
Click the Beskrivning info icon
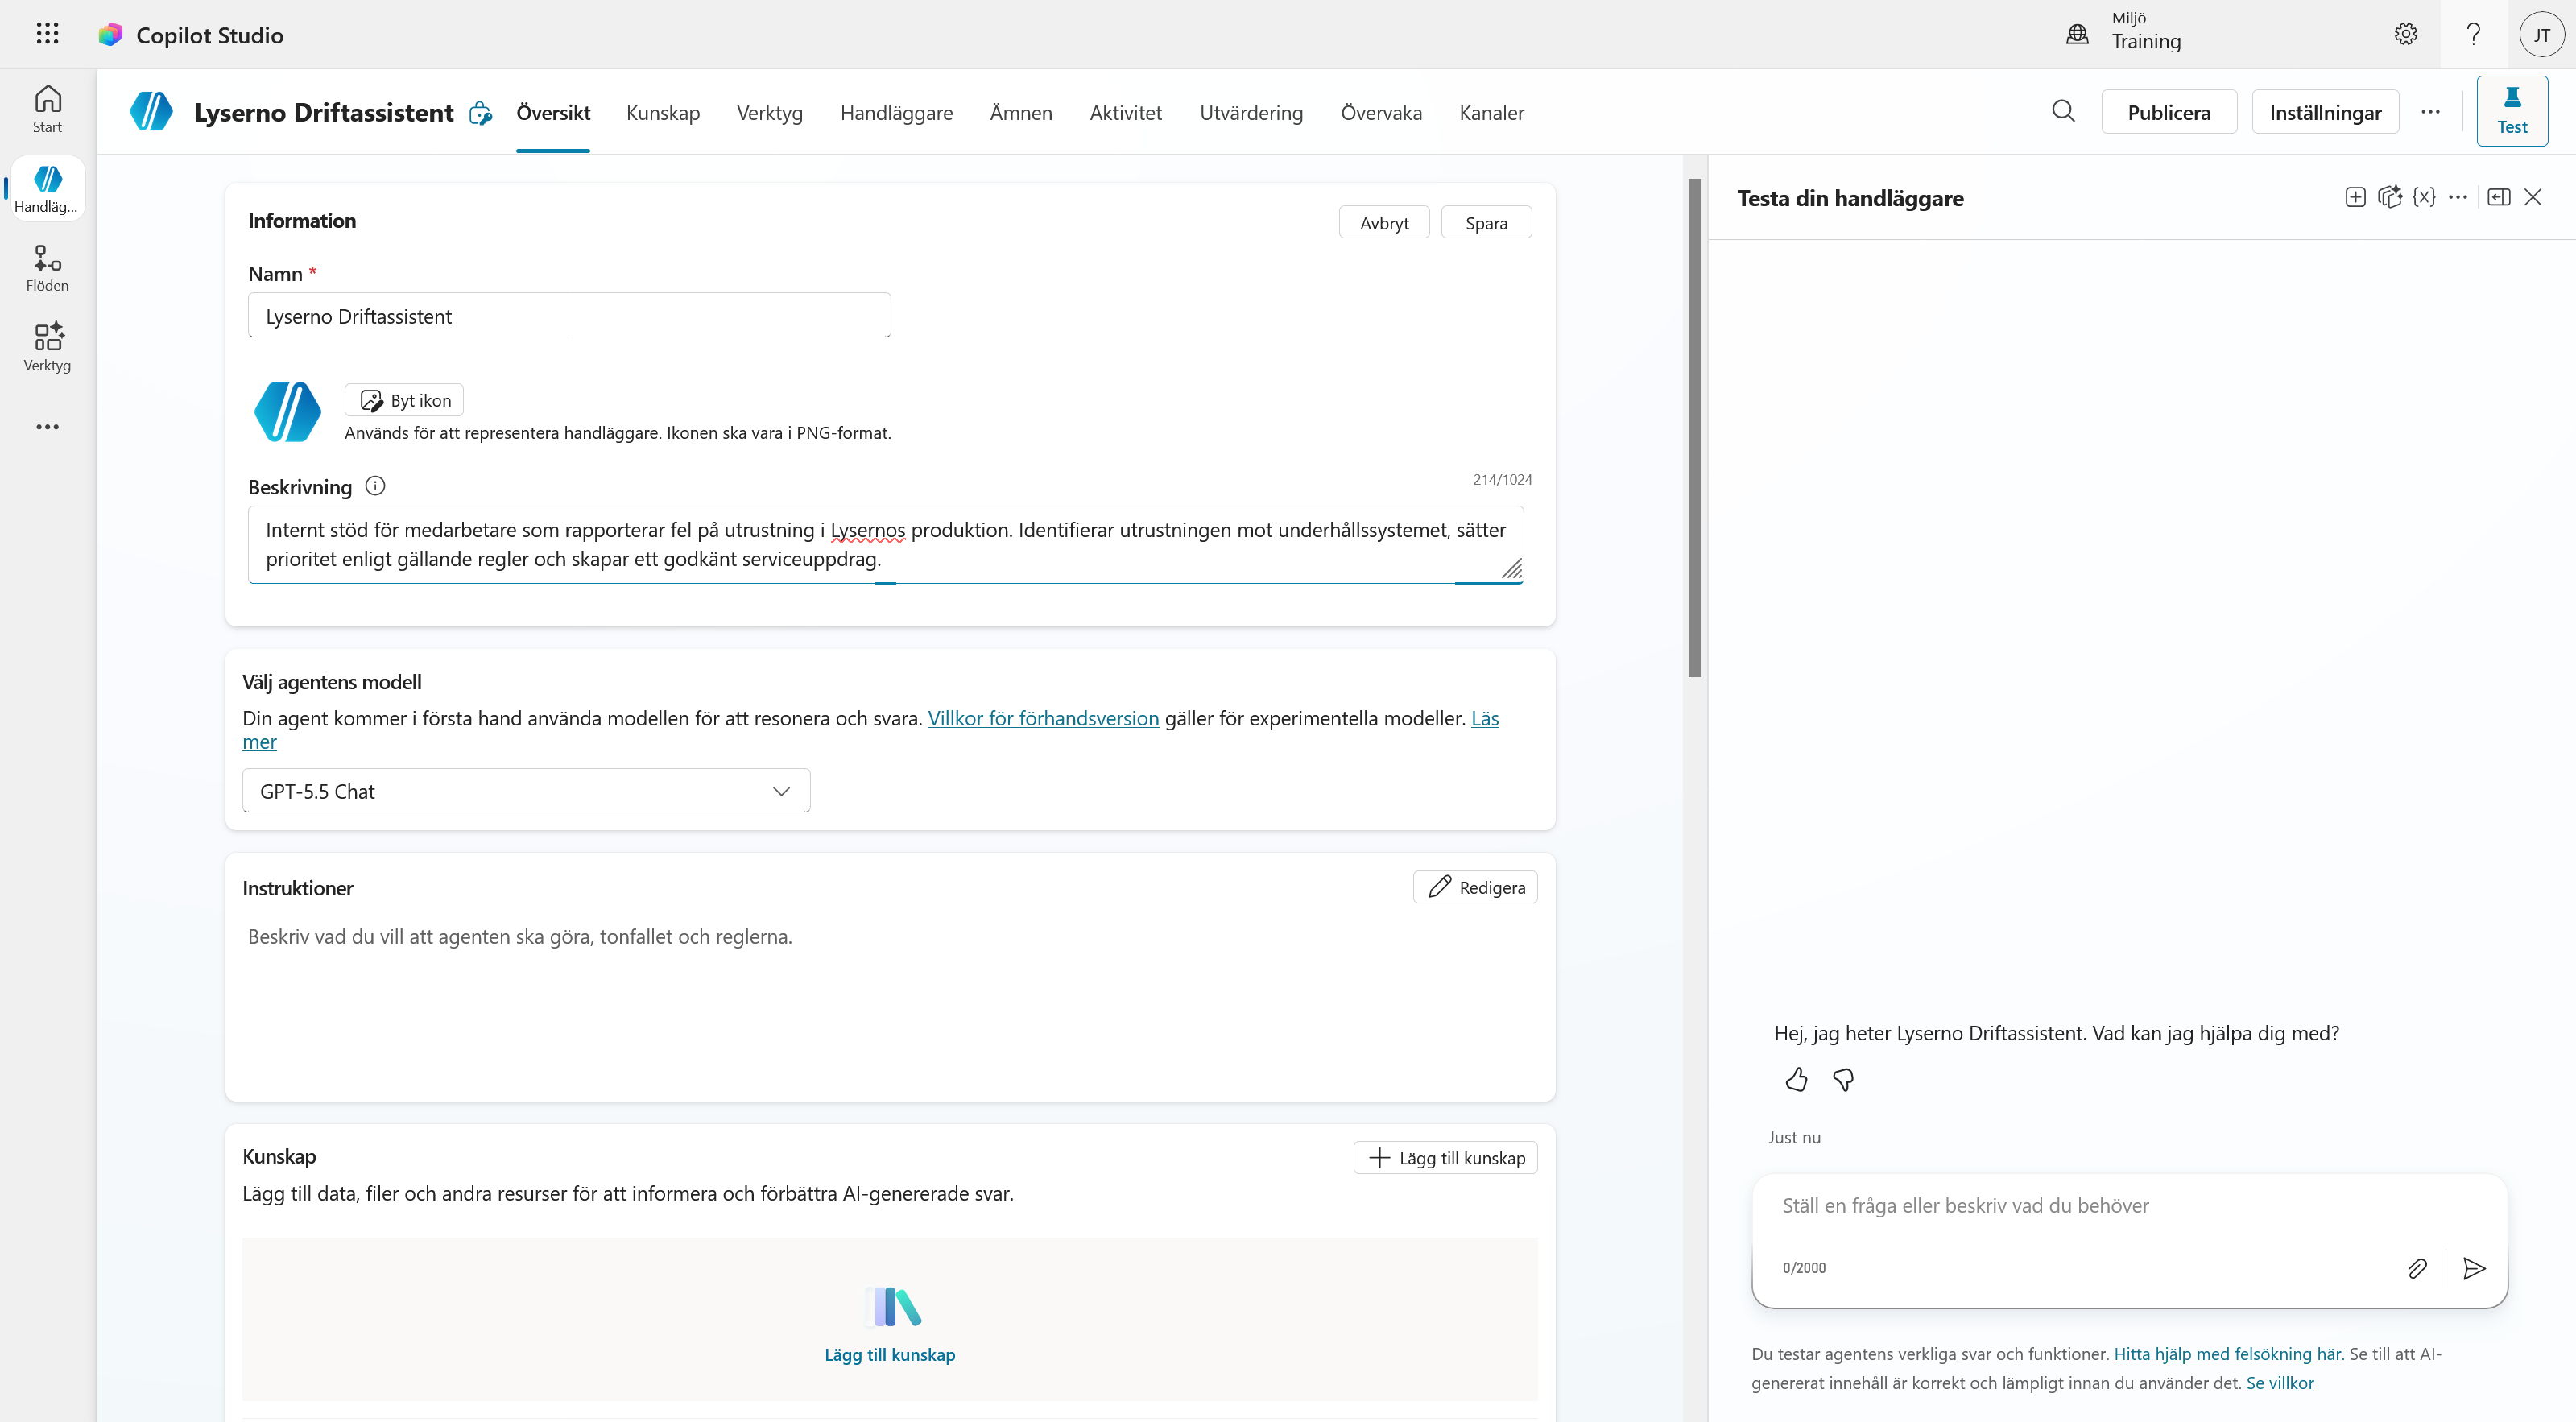point(375,486)
